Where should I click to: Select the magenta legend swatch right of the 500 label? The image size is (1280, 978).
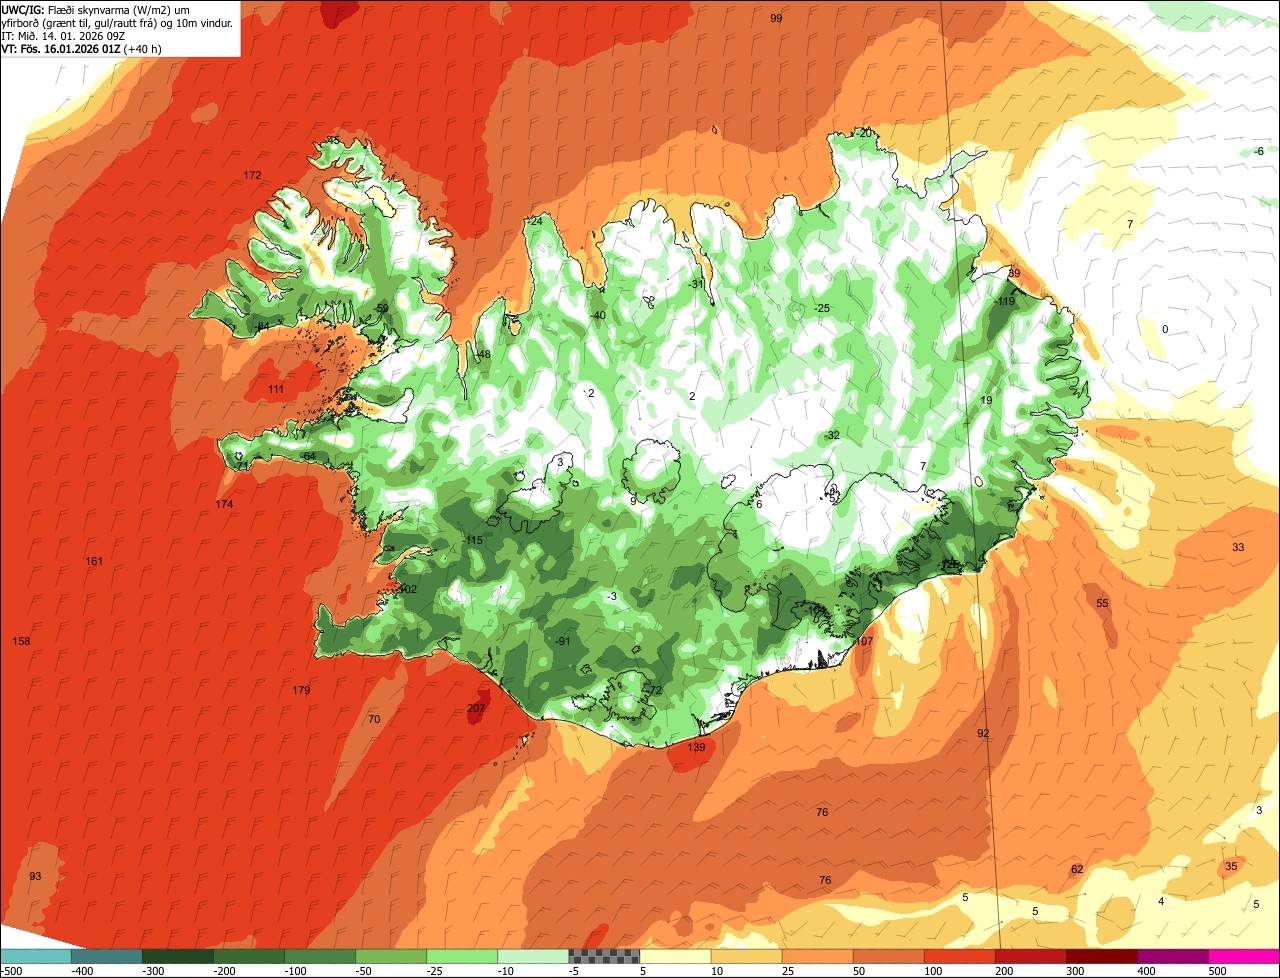[x=1244, y=956]
